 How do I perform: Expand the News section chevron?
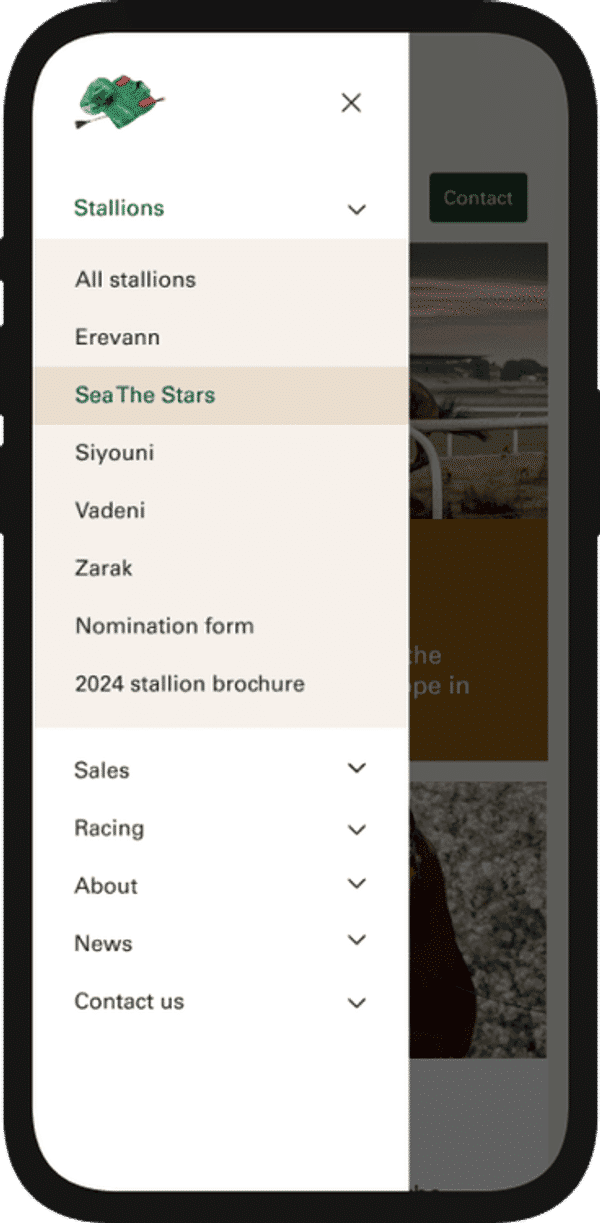pyautogui.click(x=356, y=941)
